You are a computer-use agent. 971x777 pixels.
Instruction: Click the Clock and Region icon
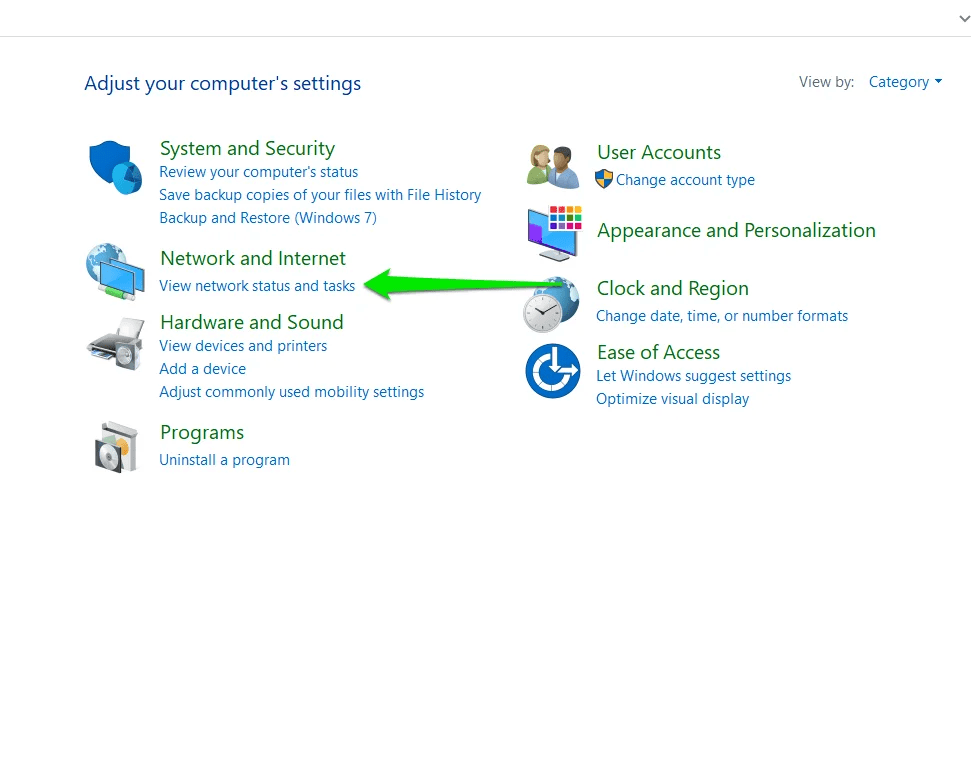[x=551, y=305]
